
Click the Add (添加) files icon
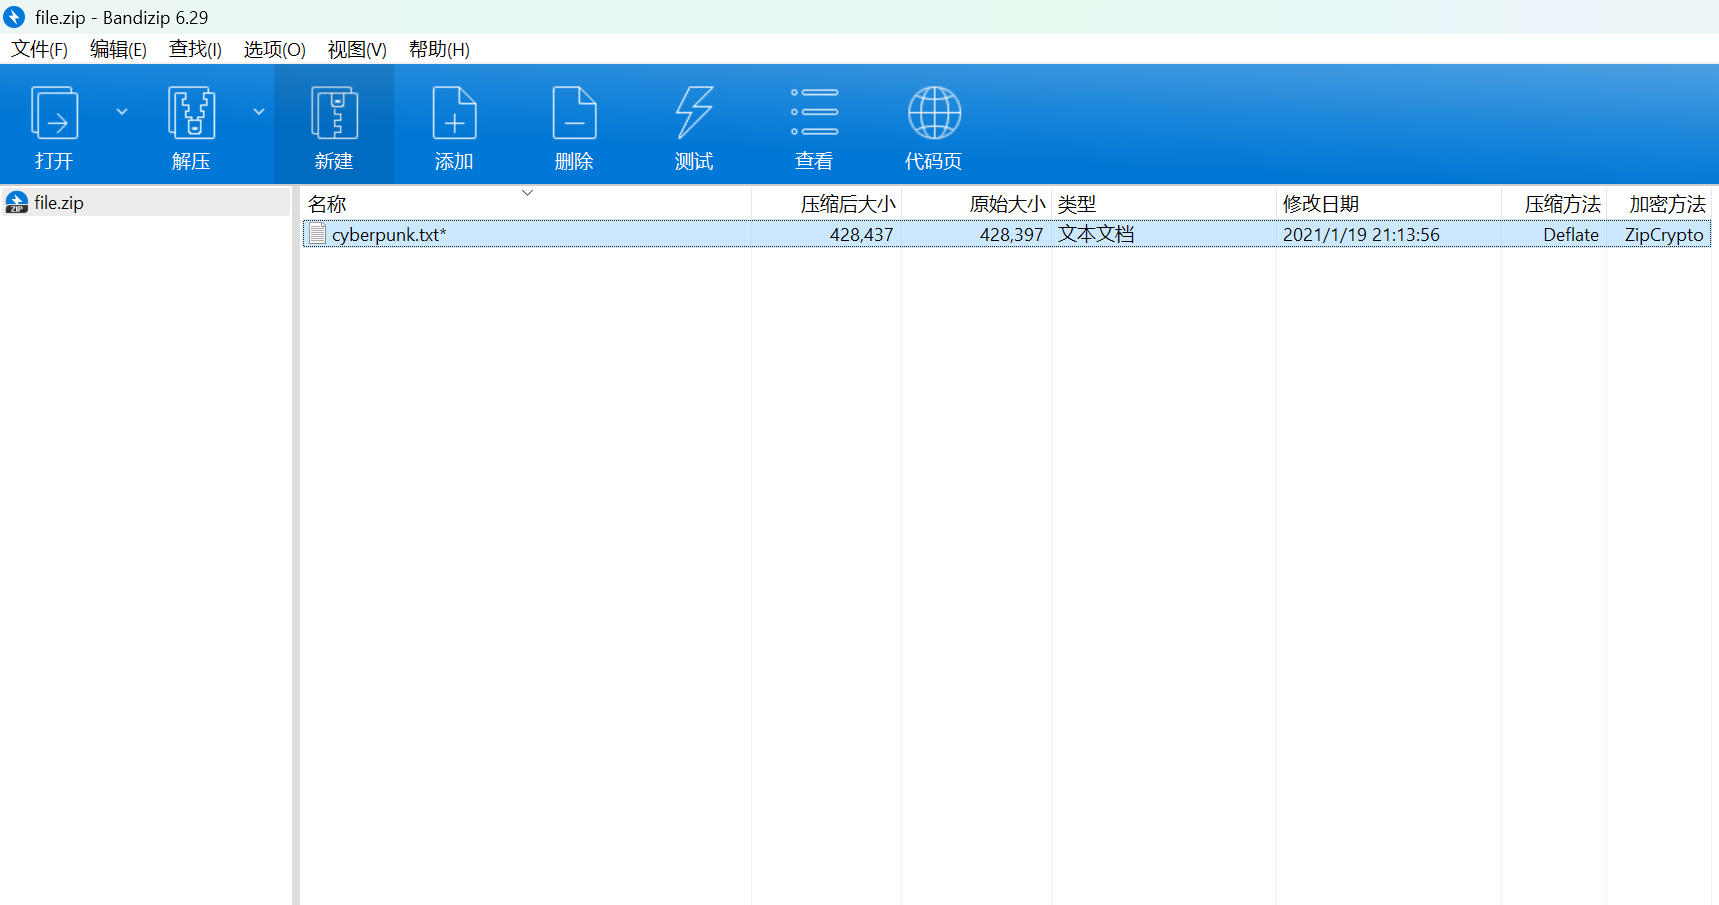454,113
